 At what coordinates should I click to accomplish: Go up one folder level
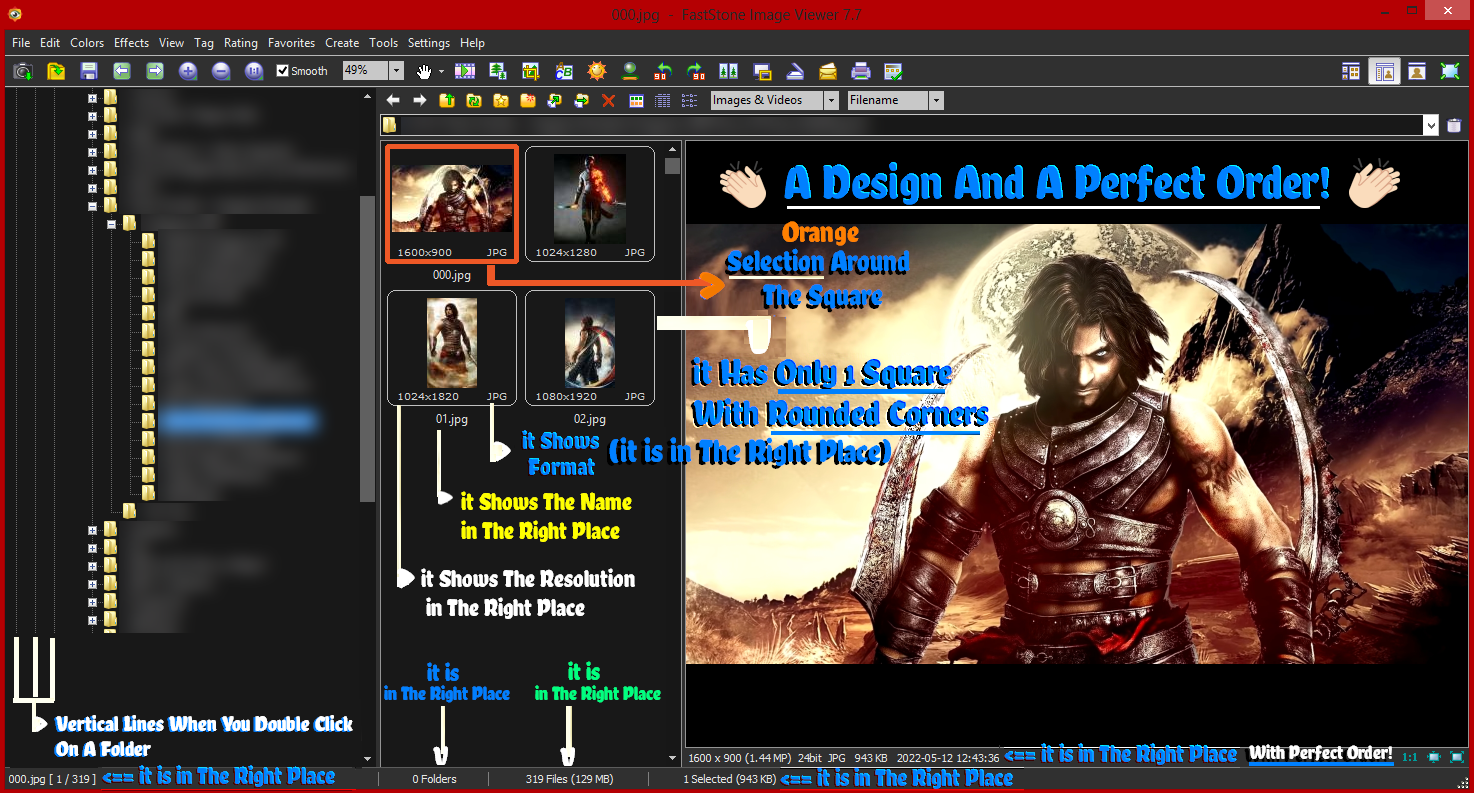(x=446, y=100)
